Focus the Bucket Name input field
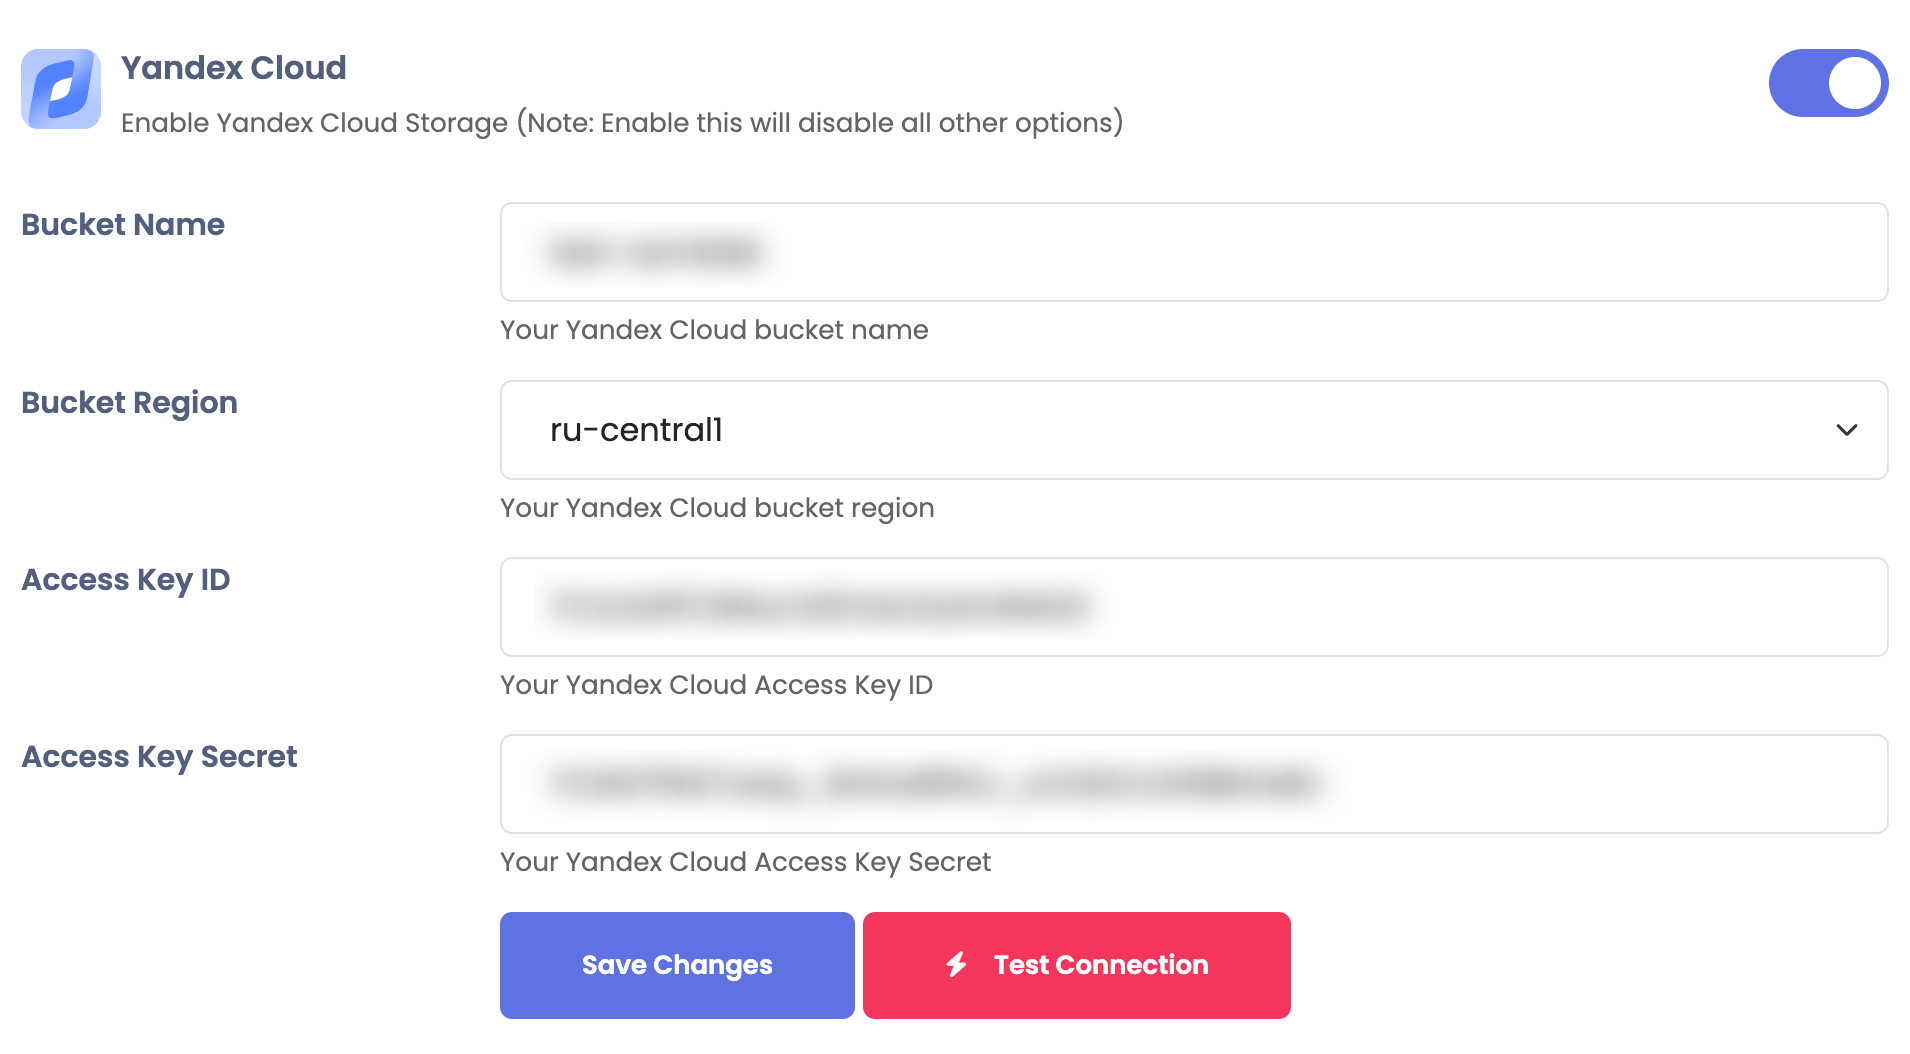 pos(1192,252)
